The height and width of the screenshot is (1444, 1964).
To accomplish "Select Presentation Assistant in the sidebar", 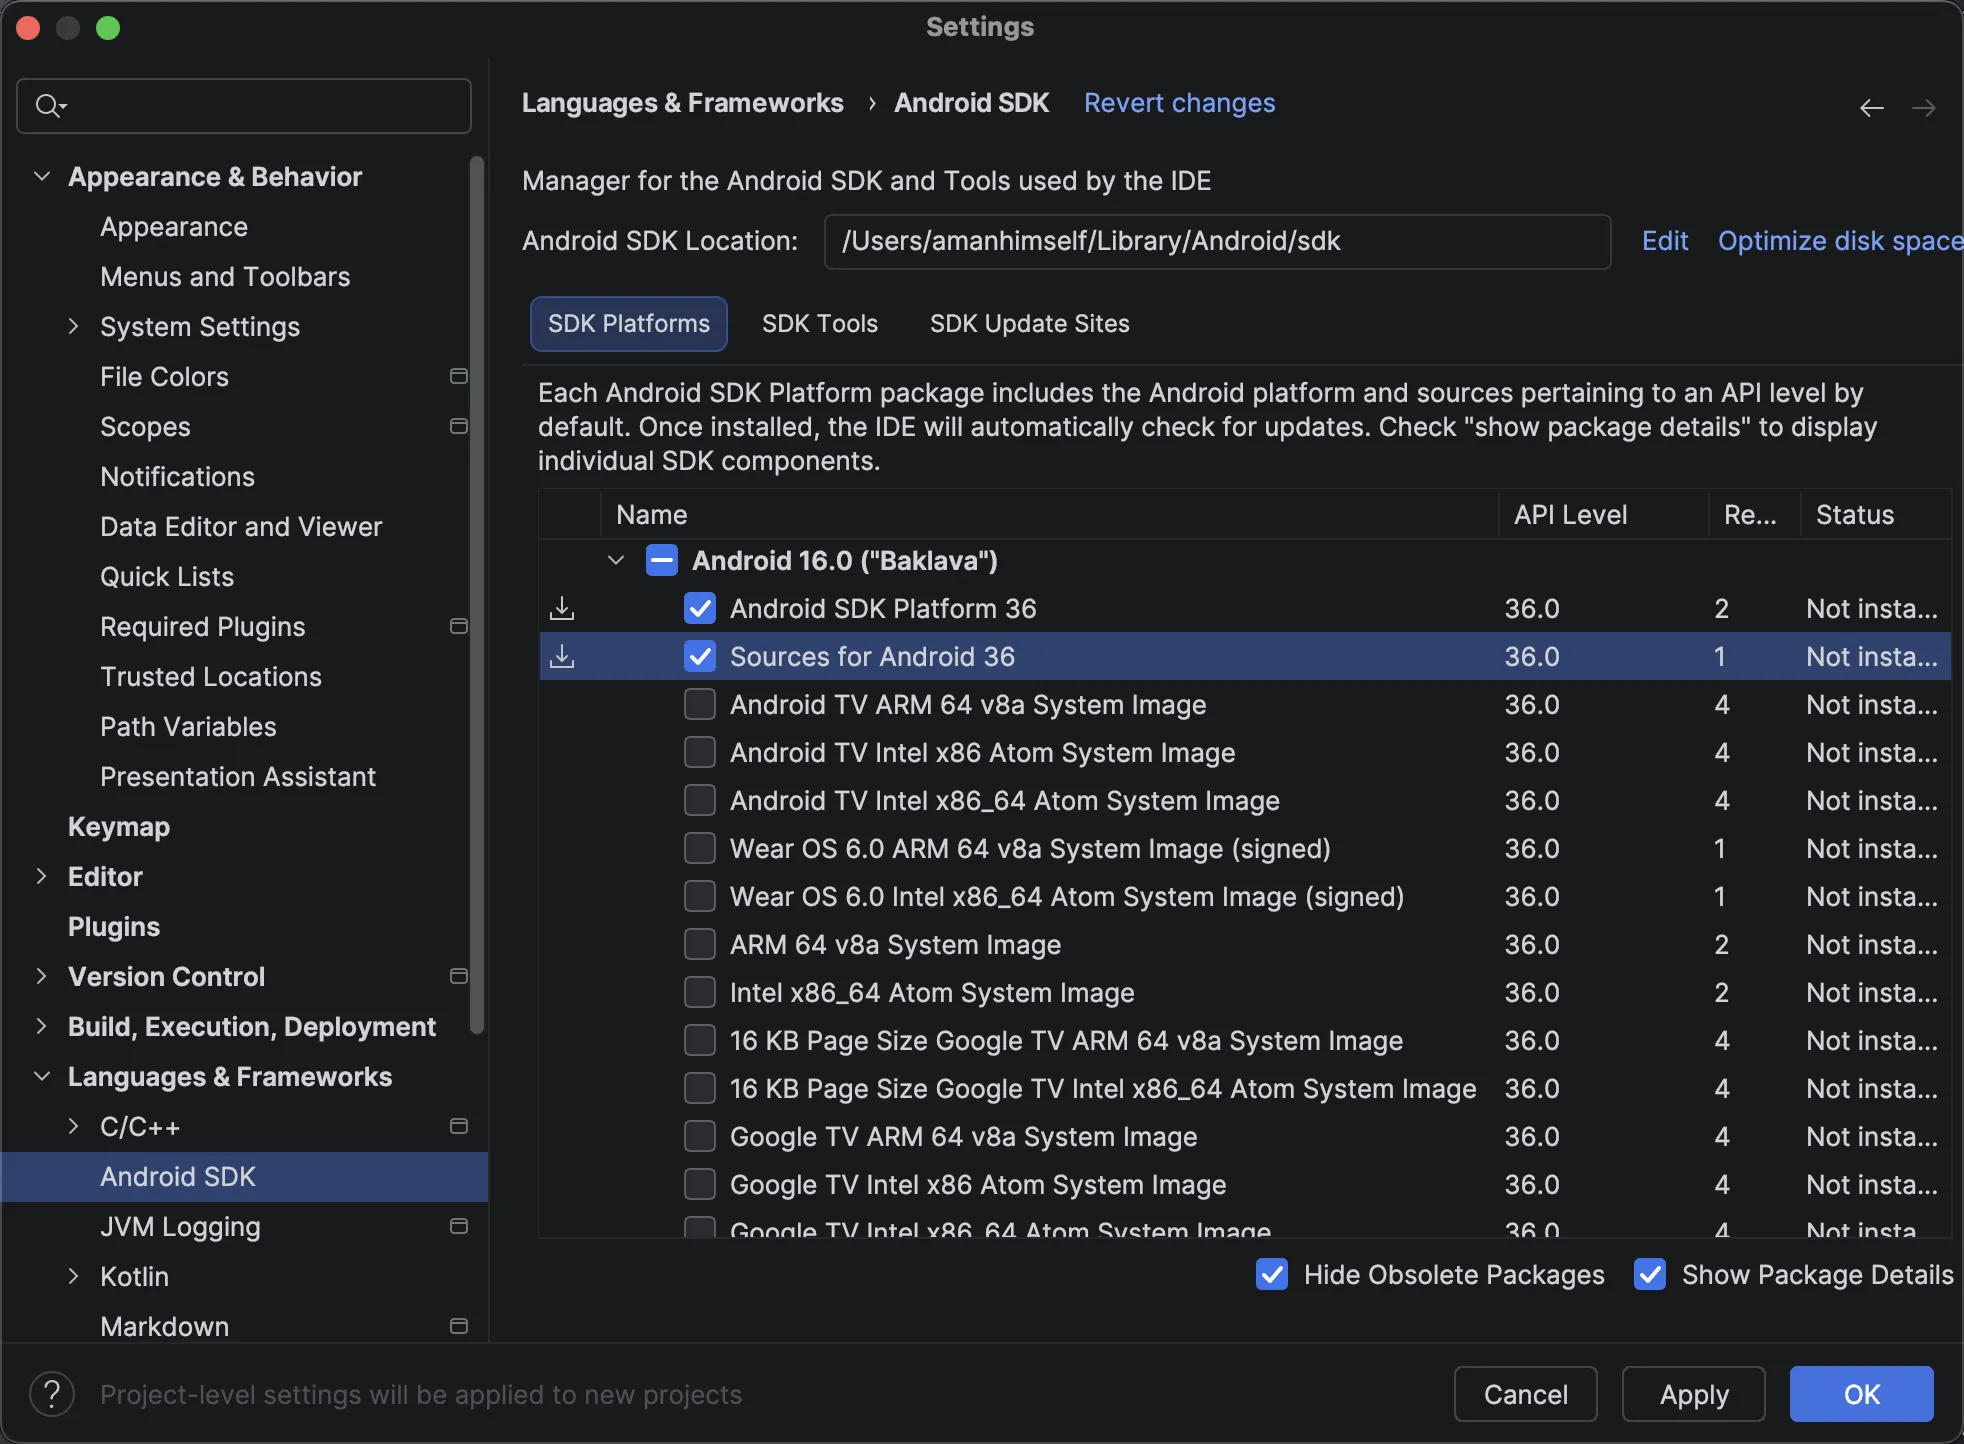I will click(238, 777).
